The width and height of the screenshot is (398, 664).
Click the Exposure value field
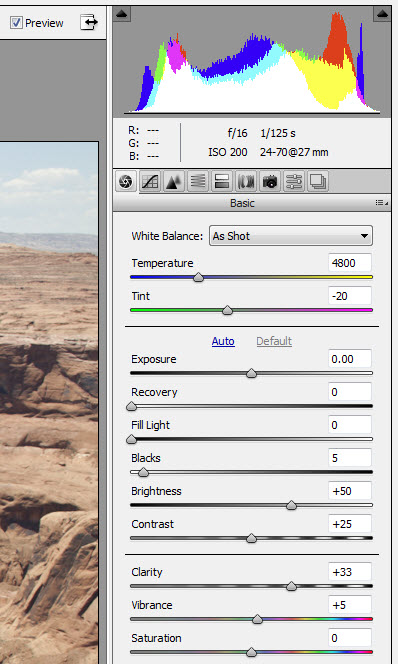coord(350,359)
